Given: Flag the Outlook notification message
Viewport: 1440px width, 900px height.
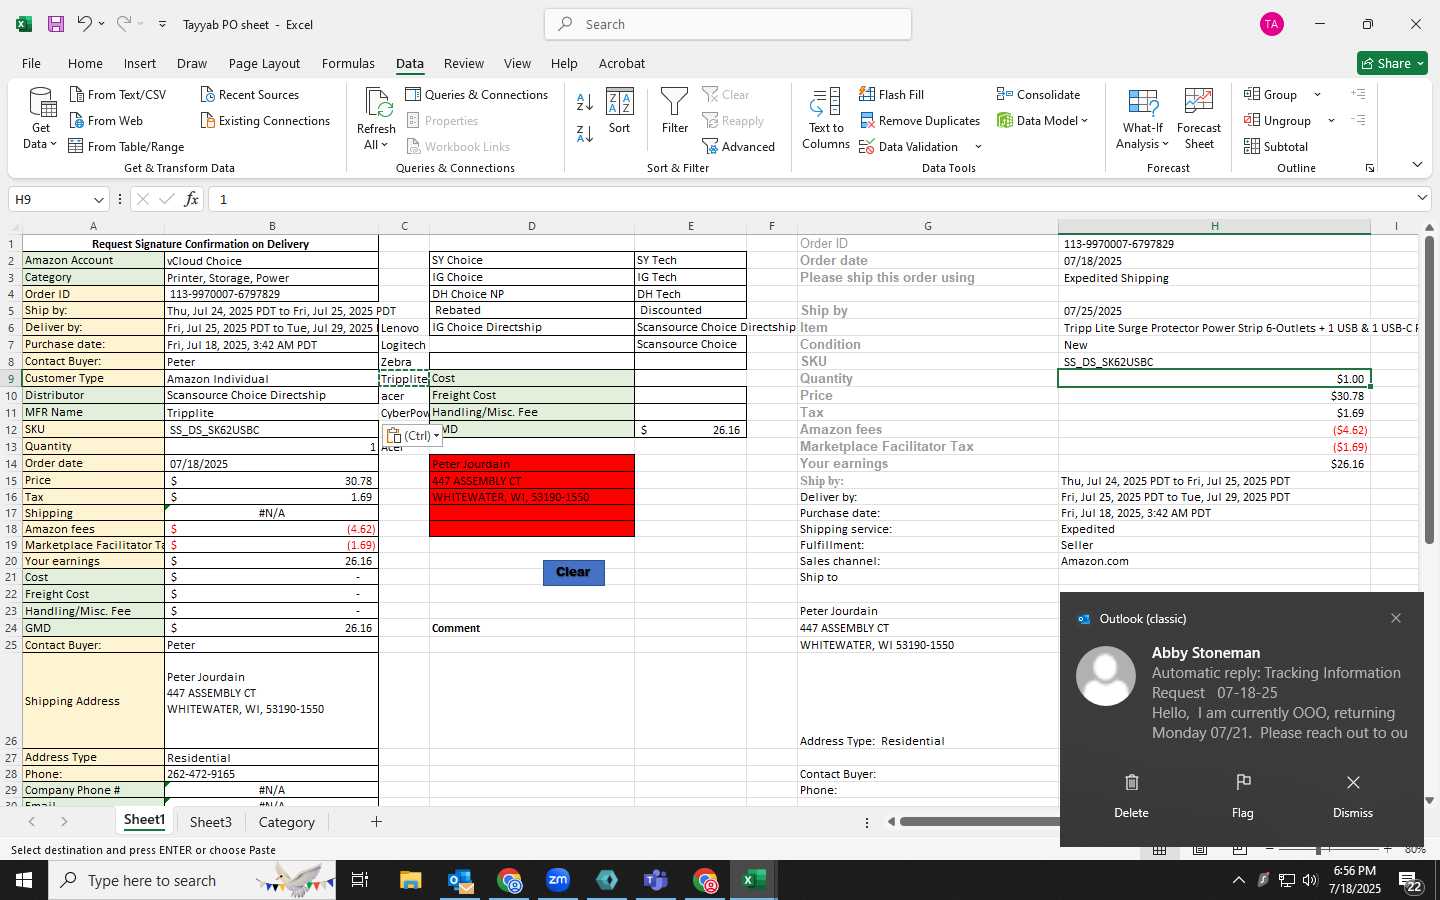Looking at the screenshot, I should 1243,795.
